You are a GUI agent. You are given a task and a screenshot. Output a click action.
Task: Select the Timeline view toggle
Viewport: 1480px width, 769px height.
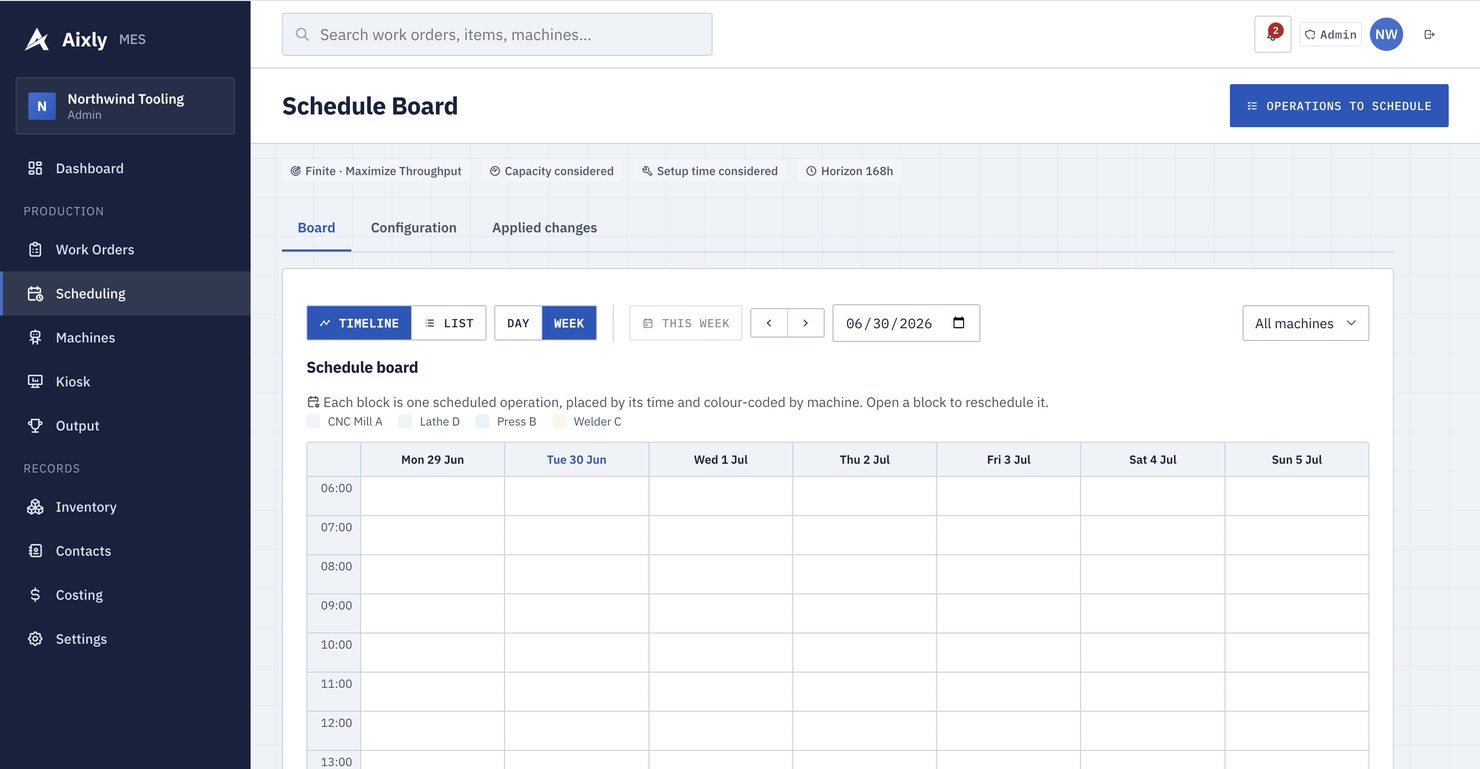tap(359, 323)
